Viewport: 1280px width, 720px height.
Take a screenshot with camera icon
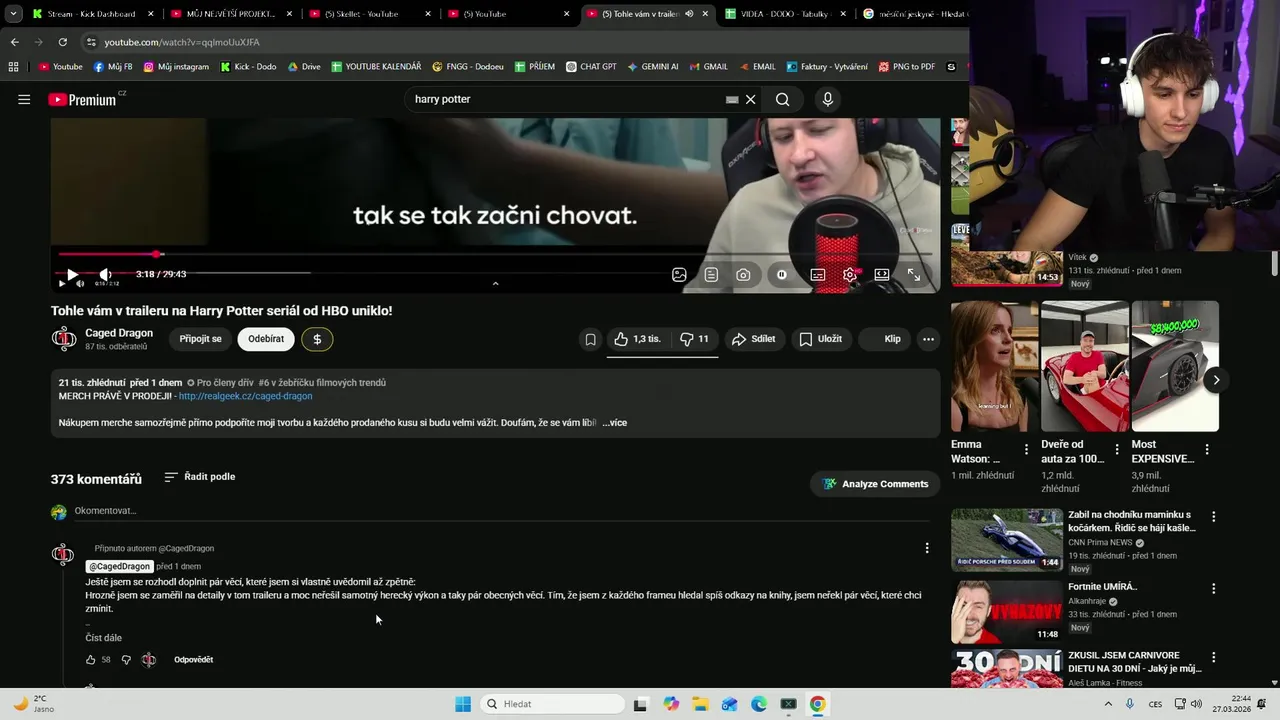click(x=743, y=274)
